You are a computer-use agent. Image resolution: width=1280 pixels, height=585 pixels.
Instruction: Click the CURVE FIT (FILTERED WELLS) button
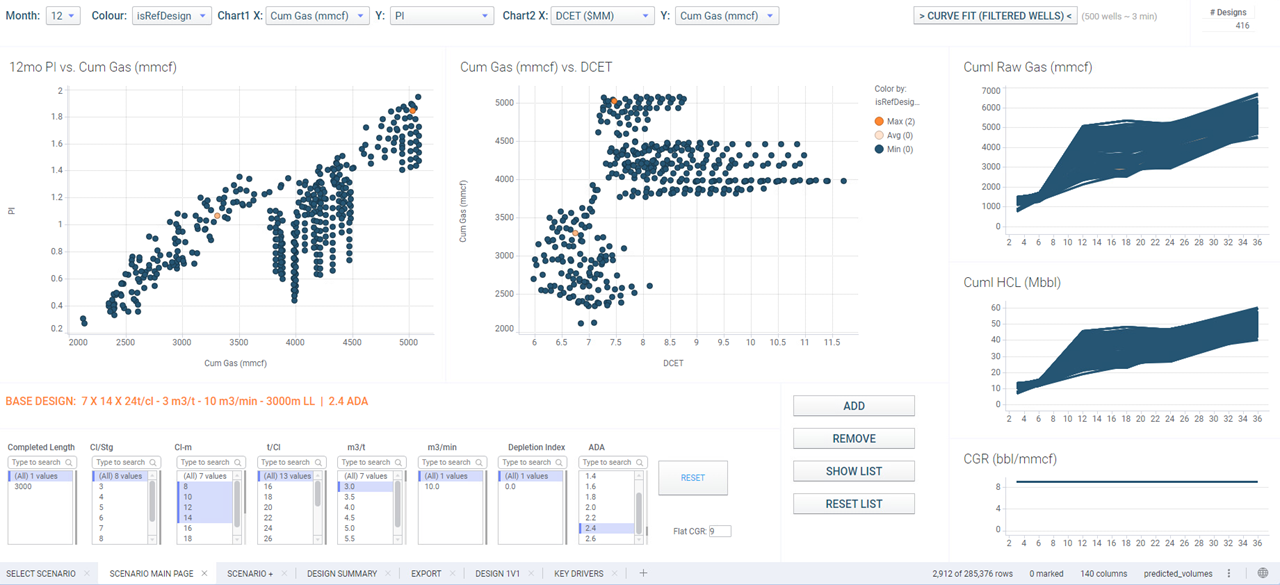pyautogui.click(x=994, y=16)
